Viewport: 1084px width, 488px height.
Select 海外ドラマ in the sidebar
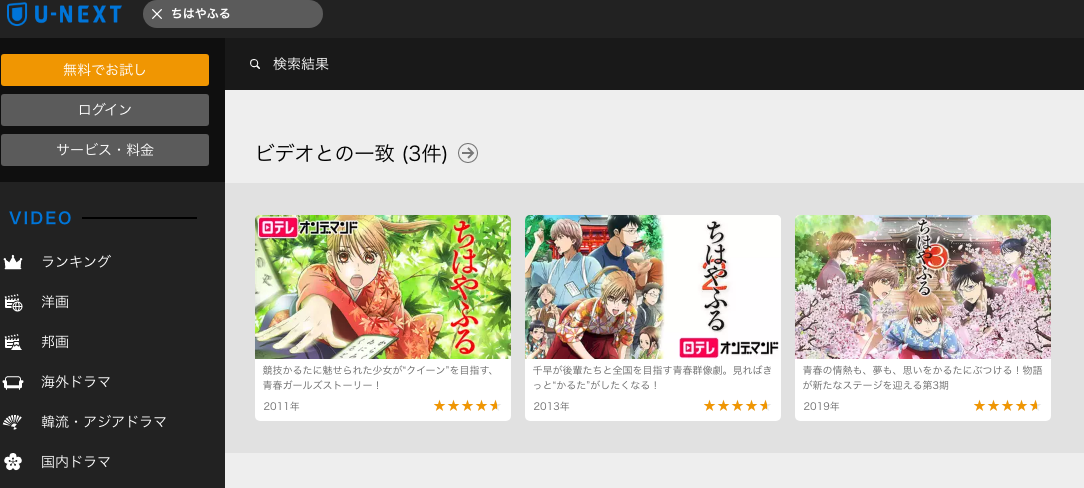(76, 382)
